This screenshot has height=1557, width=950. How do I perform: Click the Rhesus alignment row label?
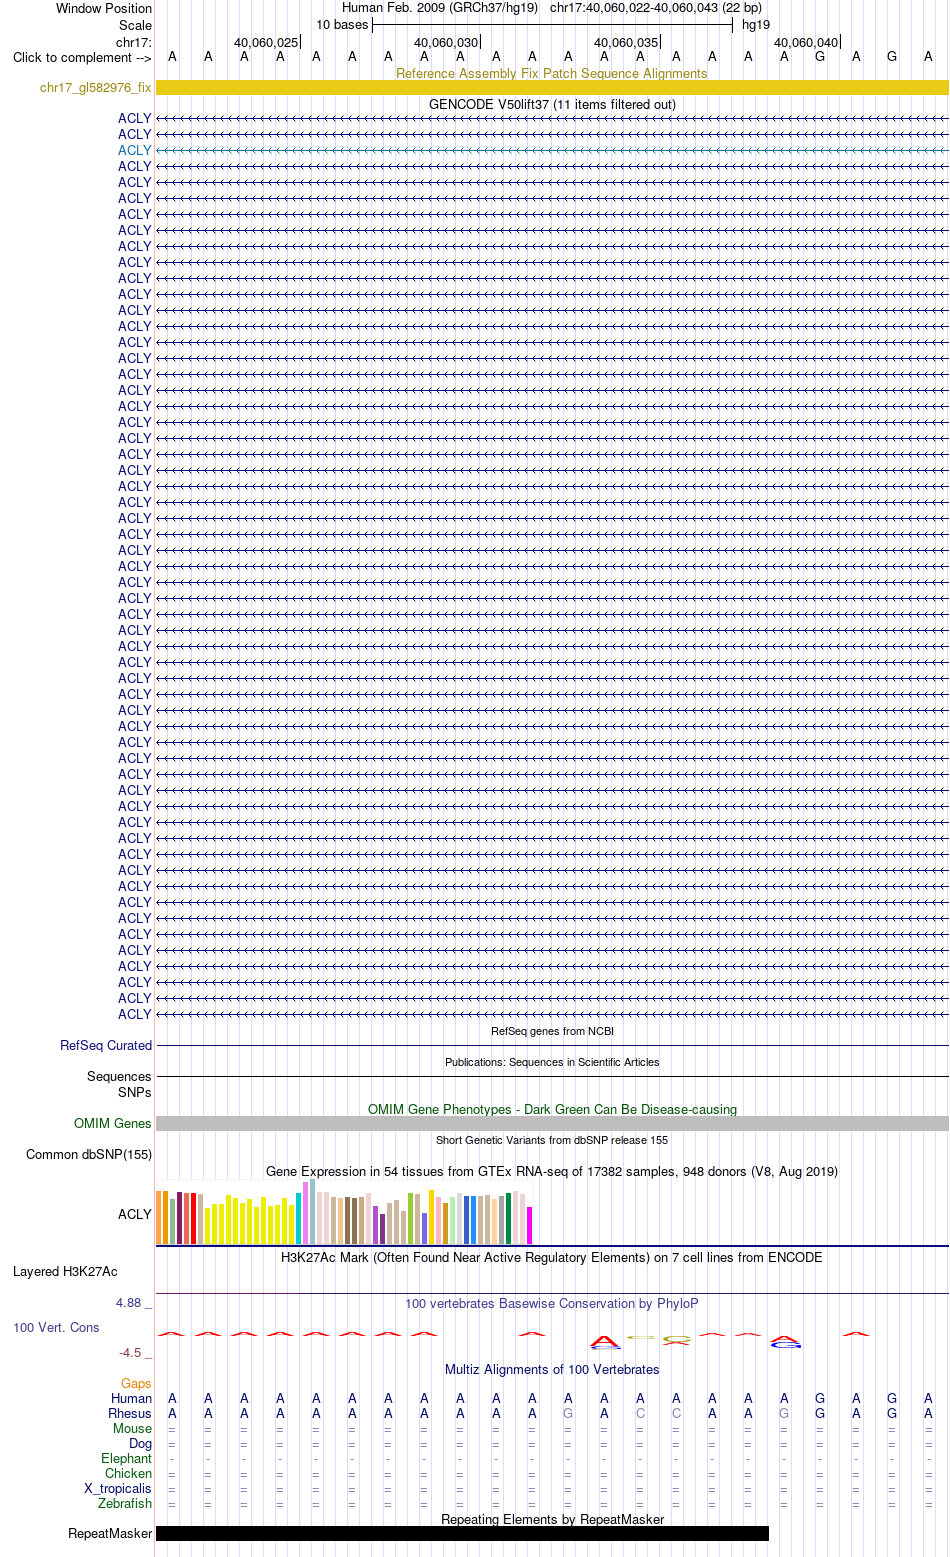[x=130, y=1413]
